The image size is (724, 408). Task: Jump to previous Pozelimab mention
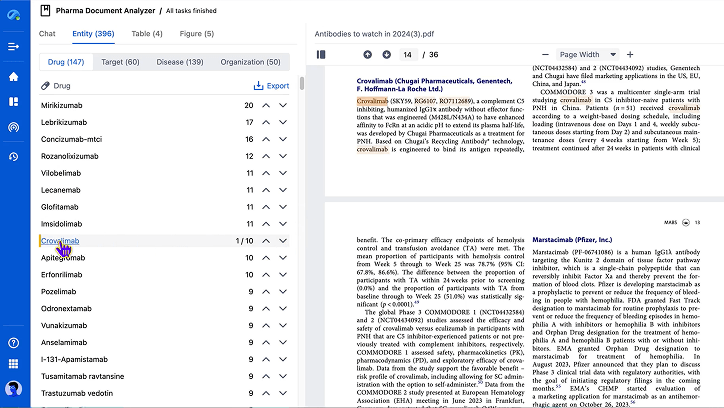(266, 291)
